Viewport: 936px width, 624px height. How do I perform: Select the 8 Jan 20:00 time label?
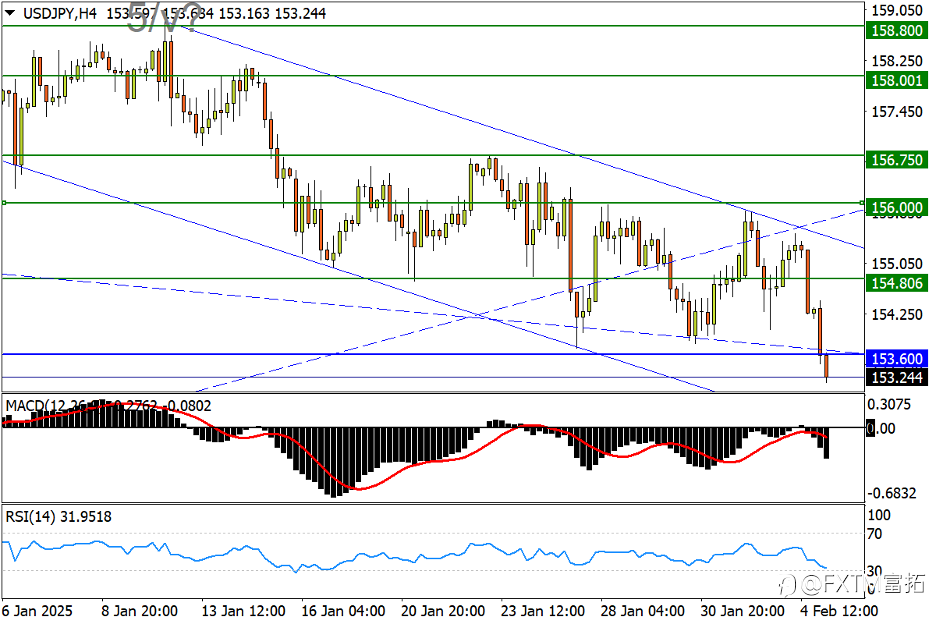(139, 611)
